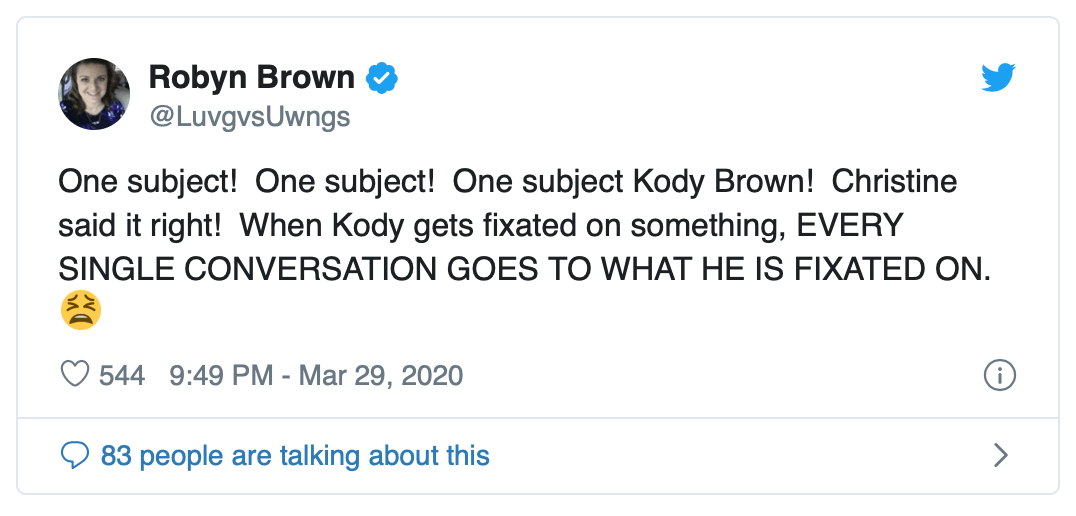The height and width of the screenshot is (516, 1076).
Task: Open the tweet info icon
Action: coord(1000,375)
